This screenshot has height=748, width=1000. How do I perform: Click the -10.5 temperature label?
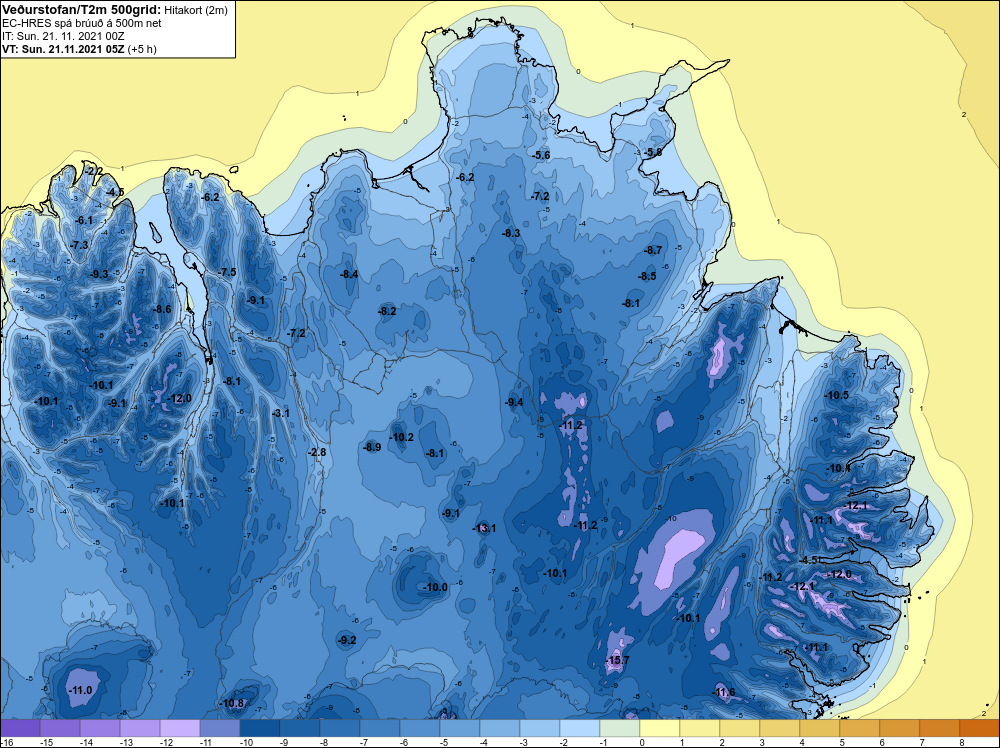point(836,395)
